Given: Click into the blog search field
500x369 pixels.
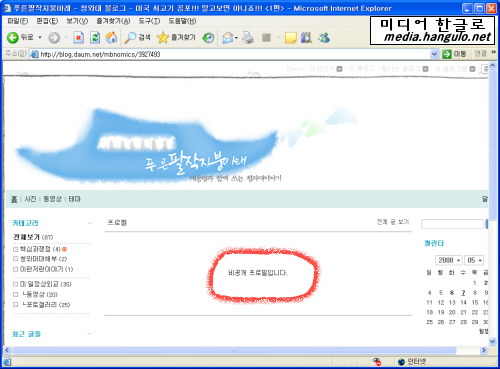Looking at the screenshot, I should pyautogui.click(x=452, y=224).
